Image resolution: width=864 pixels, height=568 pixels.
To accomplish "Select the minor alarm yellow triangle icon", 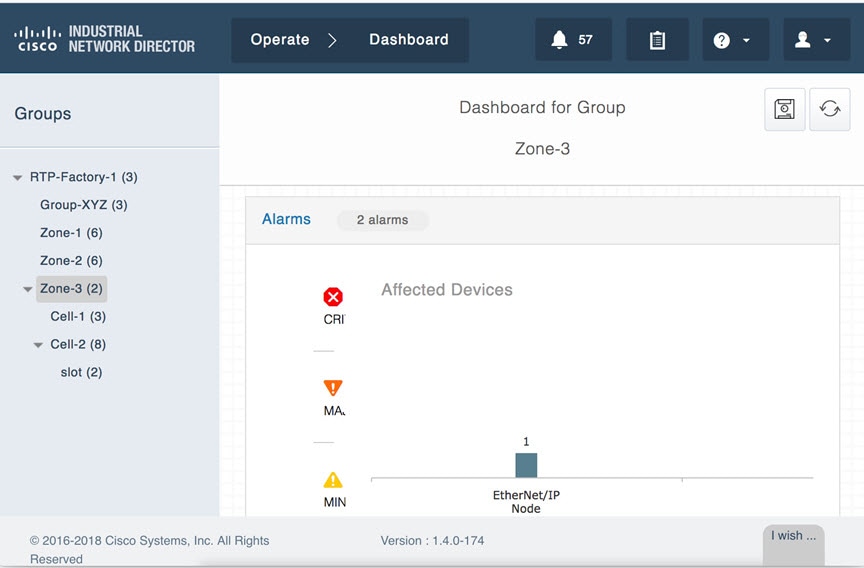I will pyautogui.click(x=333, y=480).
